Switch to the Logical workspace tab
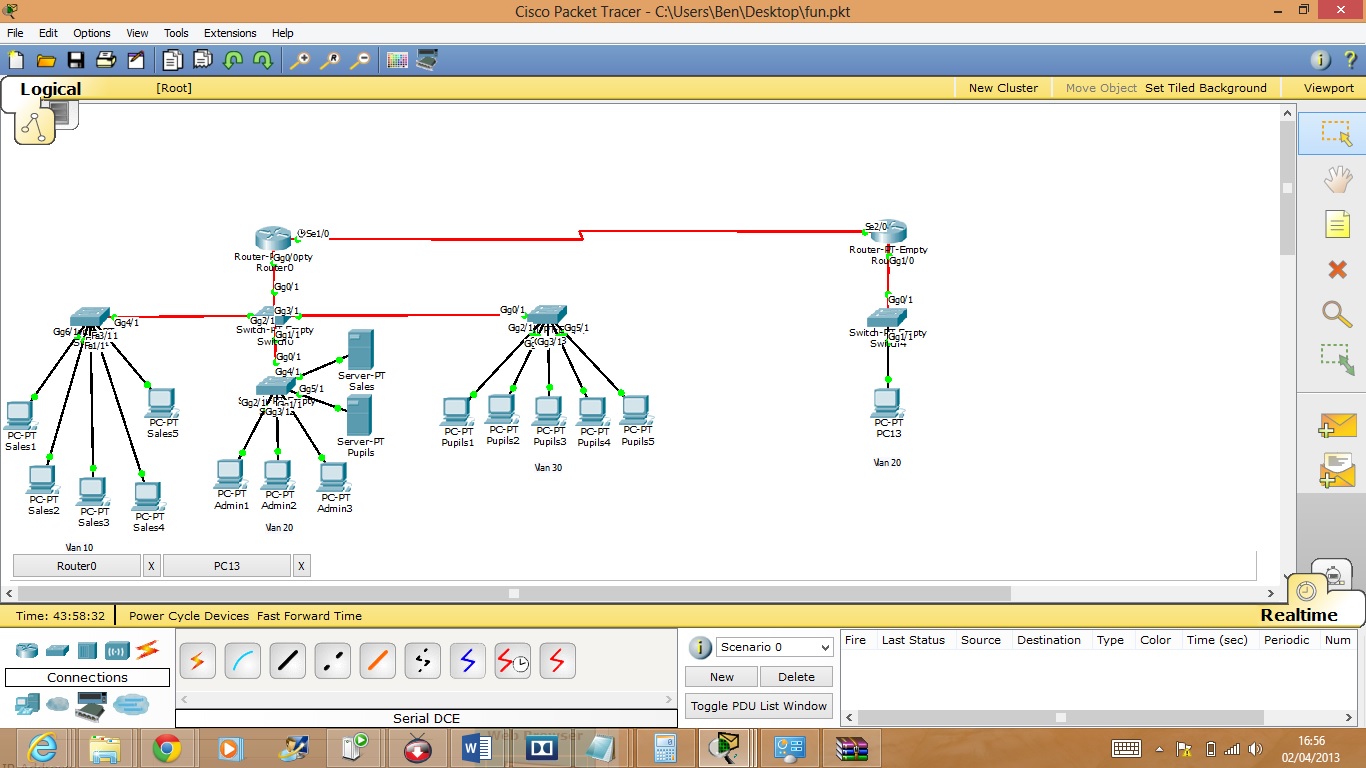The width and height of the screenshot is (1366, 768). (50, 89)
